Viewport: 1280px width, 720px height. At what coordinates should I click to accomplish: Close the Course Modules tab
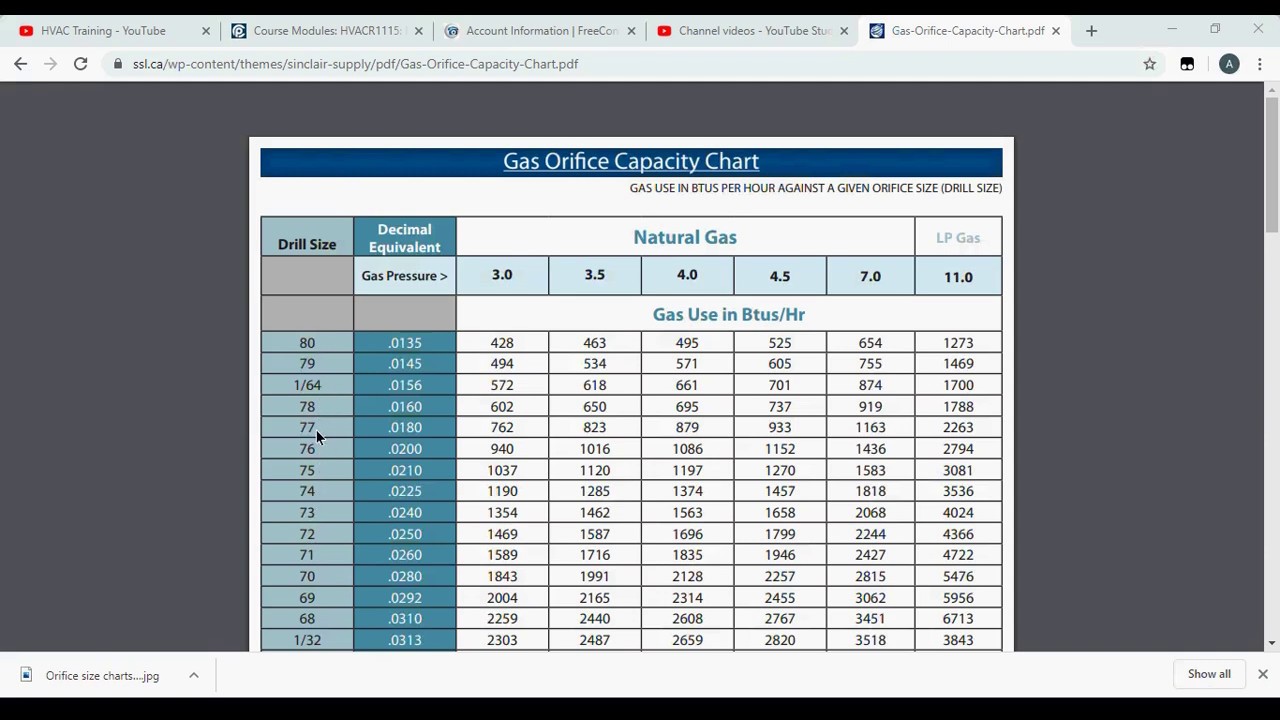[x=419, y=31]
